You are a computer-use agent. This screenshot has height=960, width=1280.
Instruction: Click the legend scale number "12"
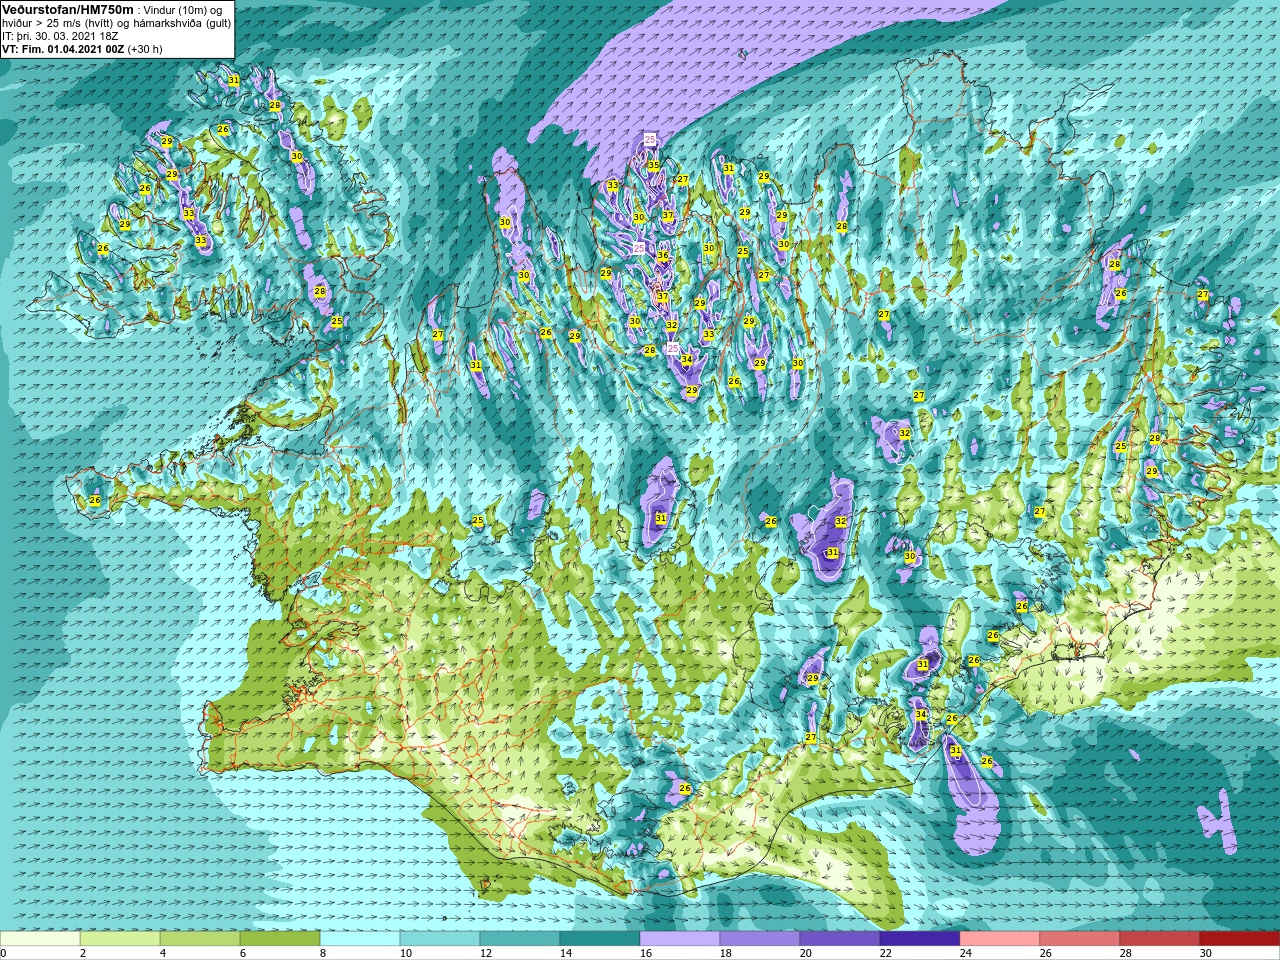click(486, 953)
